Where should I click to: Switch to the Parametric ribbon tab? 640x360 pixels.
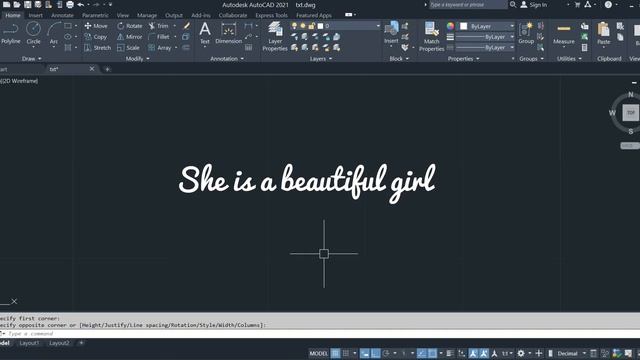pyautogui.click(x=95, y=15)
